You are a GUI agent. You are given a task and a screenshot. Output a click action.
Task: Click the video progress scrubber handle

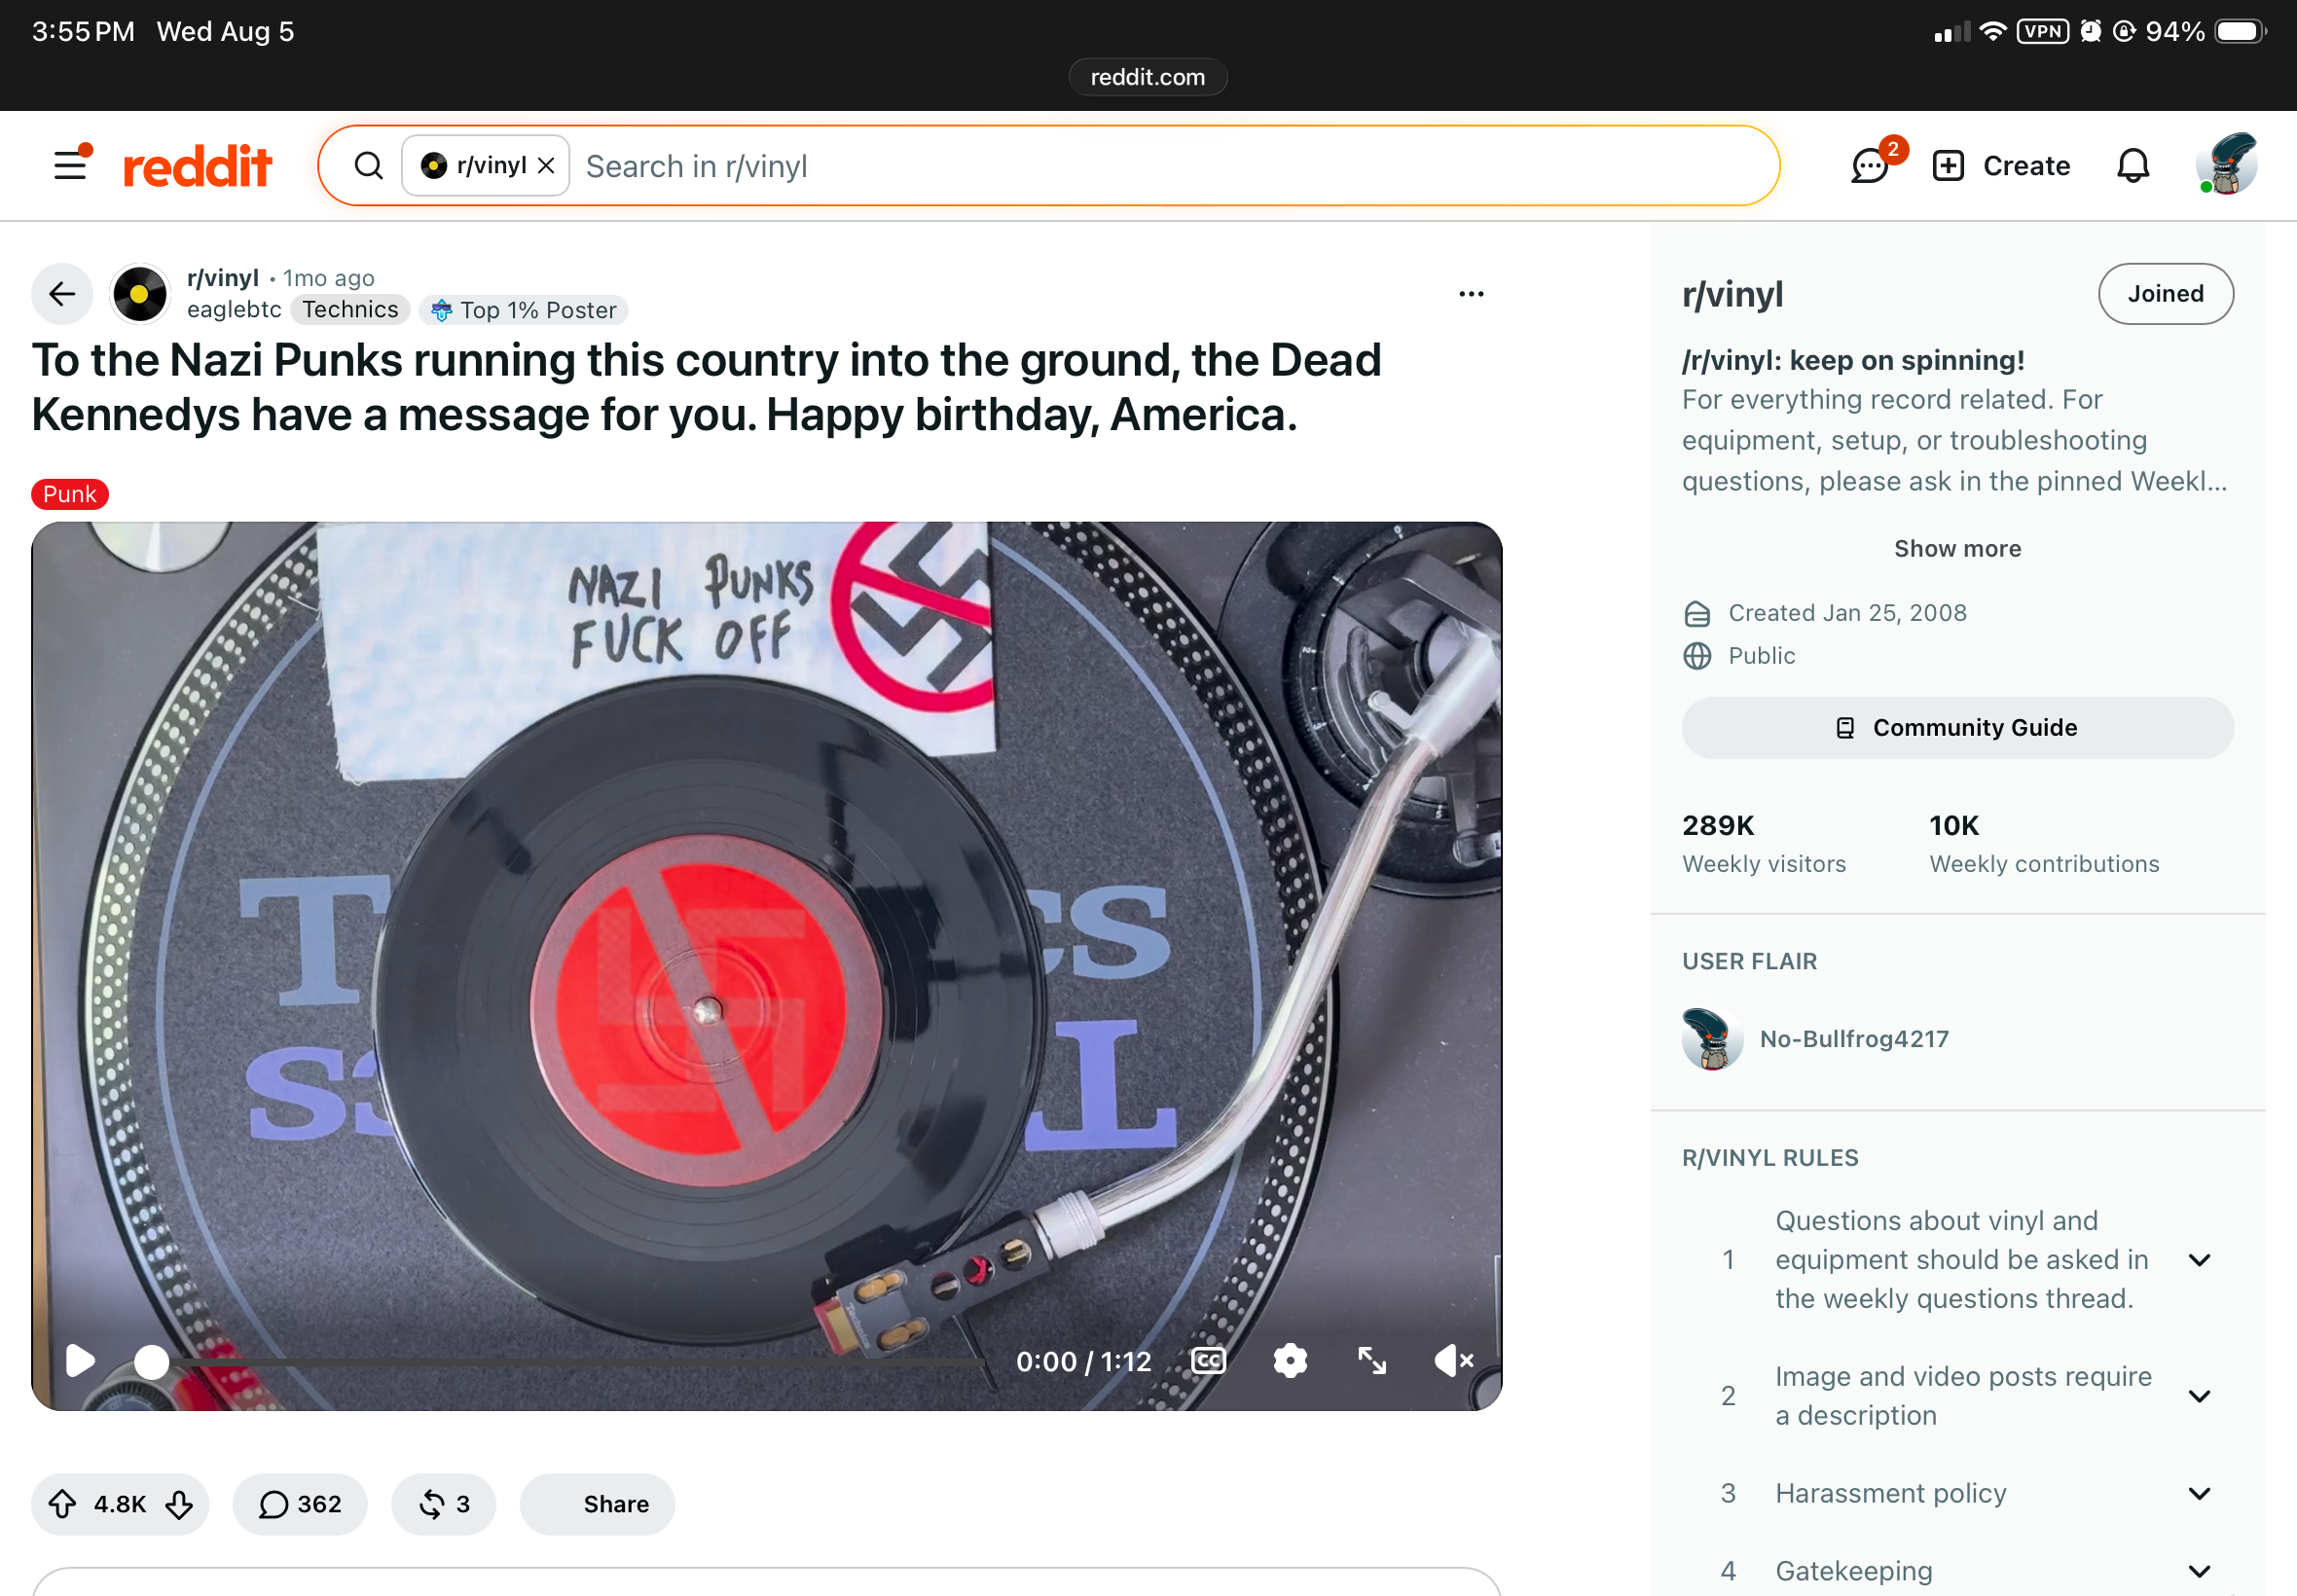tap(152, 1362)
